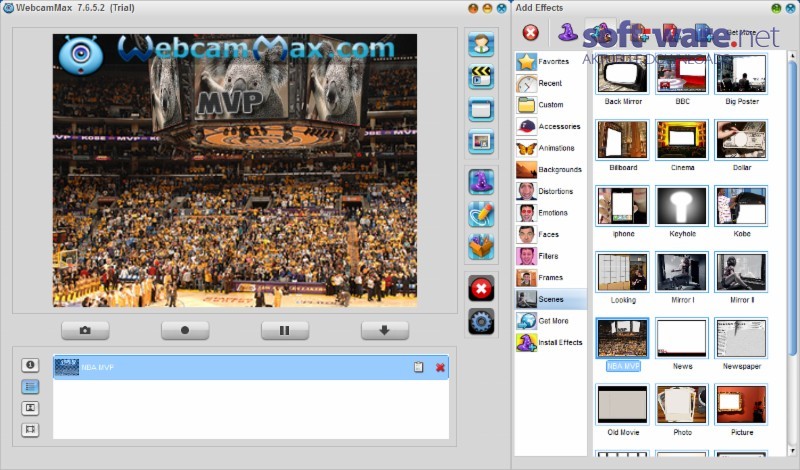This screenshot has width=800, height=470.
Task: Click the info icon left of effect list
Action: pyautogui.click(x=30, y=365)
